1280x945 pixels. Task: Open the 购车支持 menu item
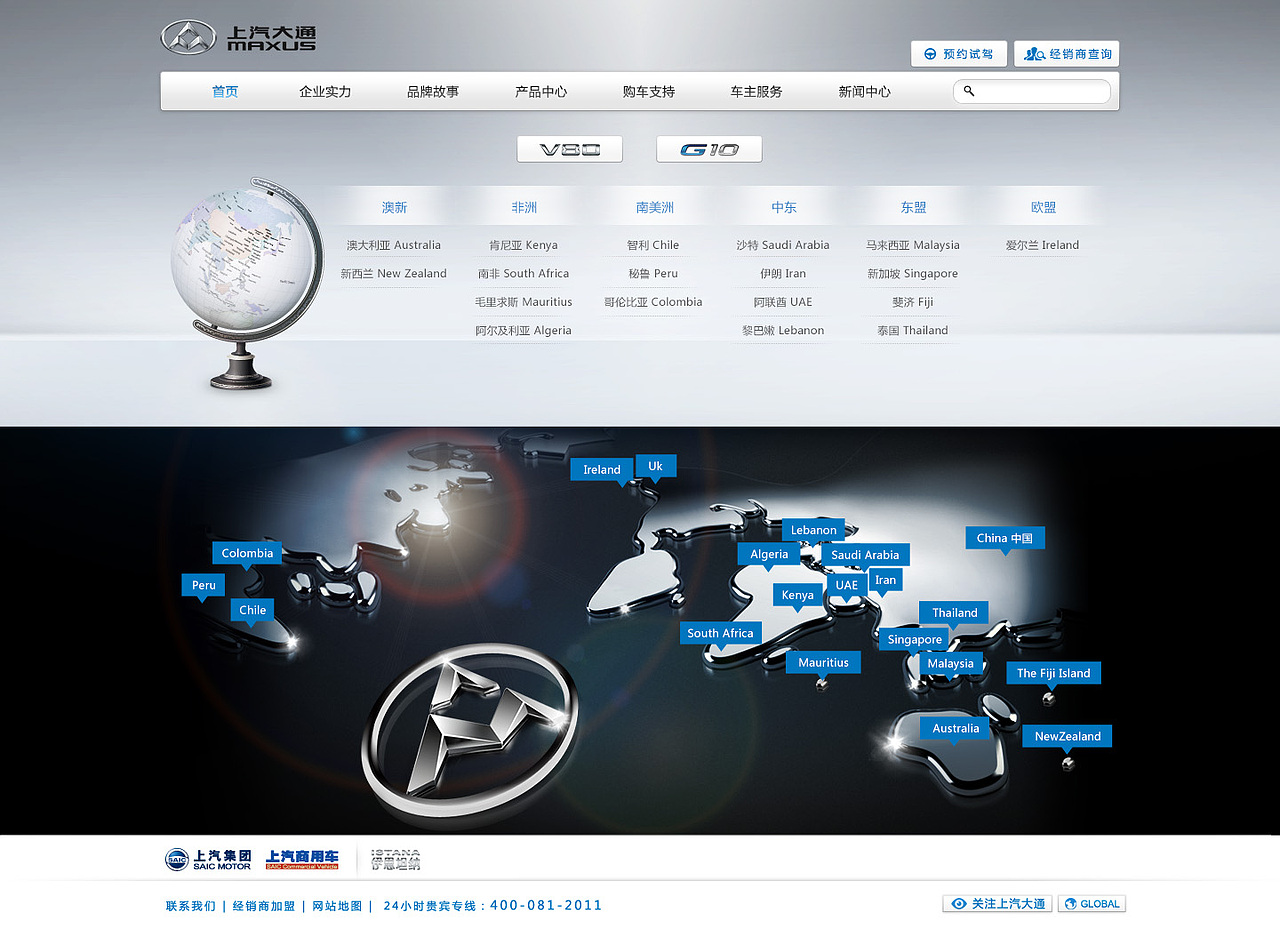tap(649, 91)
